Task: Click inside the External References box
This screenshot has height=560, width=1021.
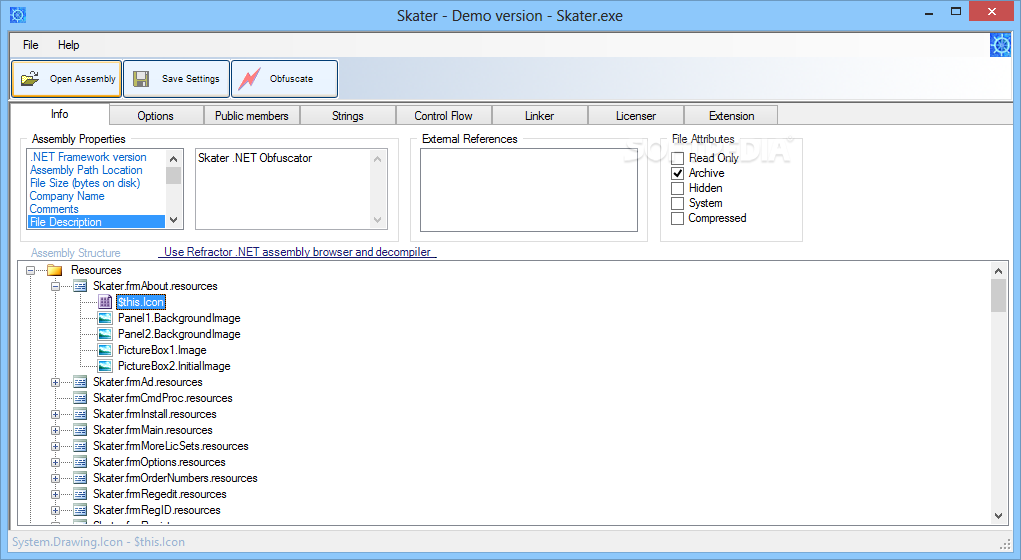Action: click(x=529, y=190)
